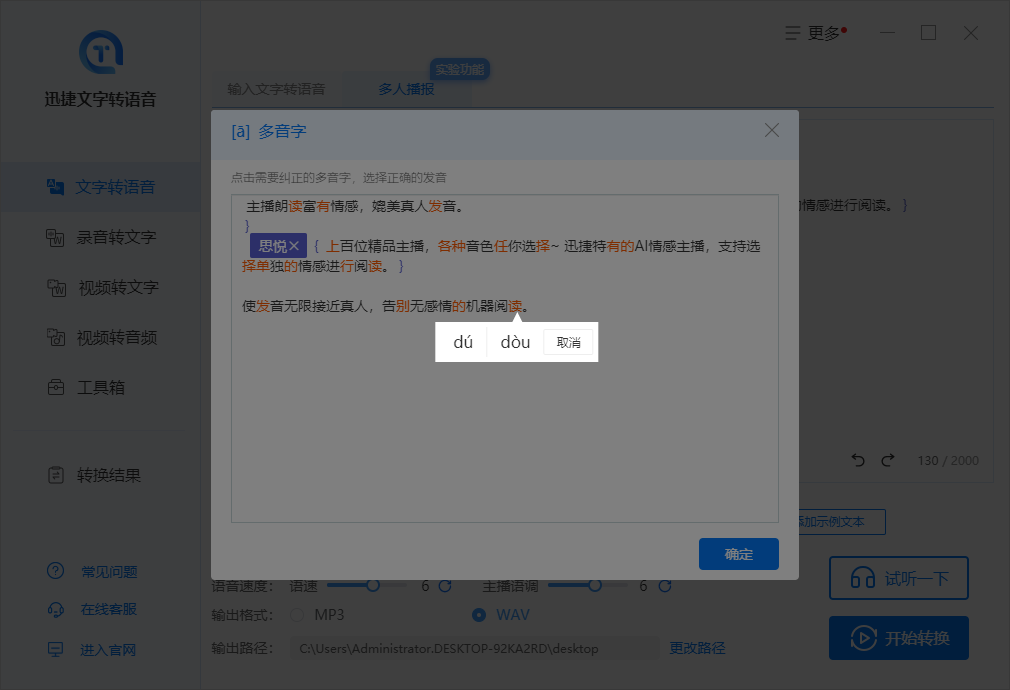Click polyphone 别 in 告别无感情

pos(403,306)
